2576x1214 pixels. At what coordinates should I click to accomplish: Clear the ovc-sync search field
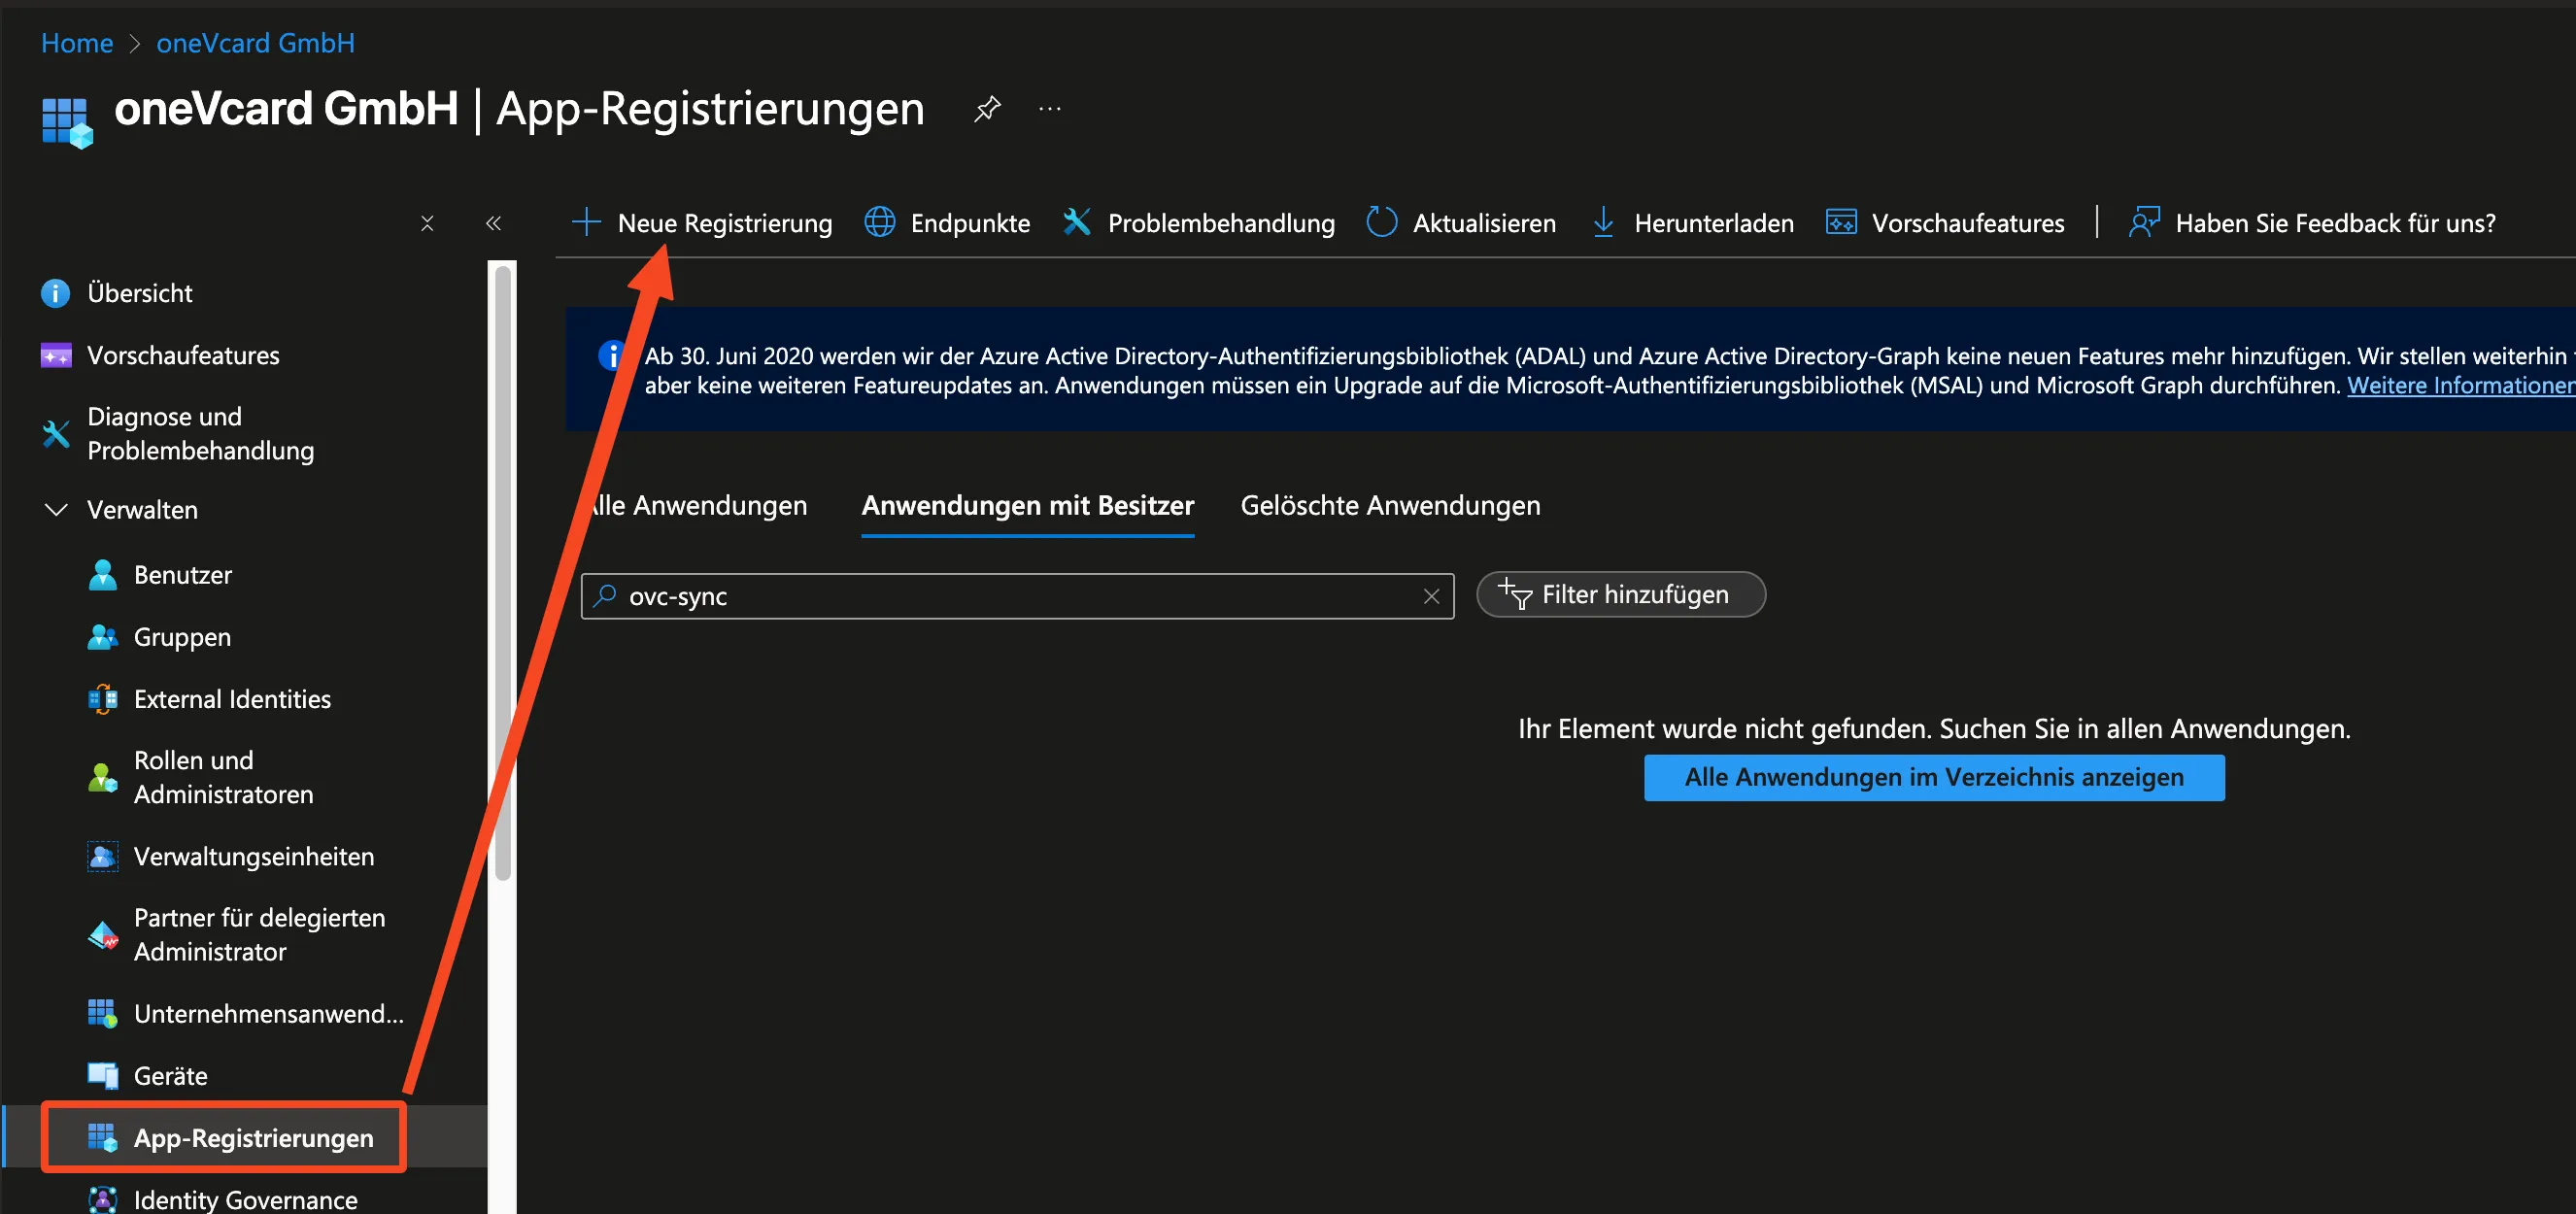pos(1431,596)
